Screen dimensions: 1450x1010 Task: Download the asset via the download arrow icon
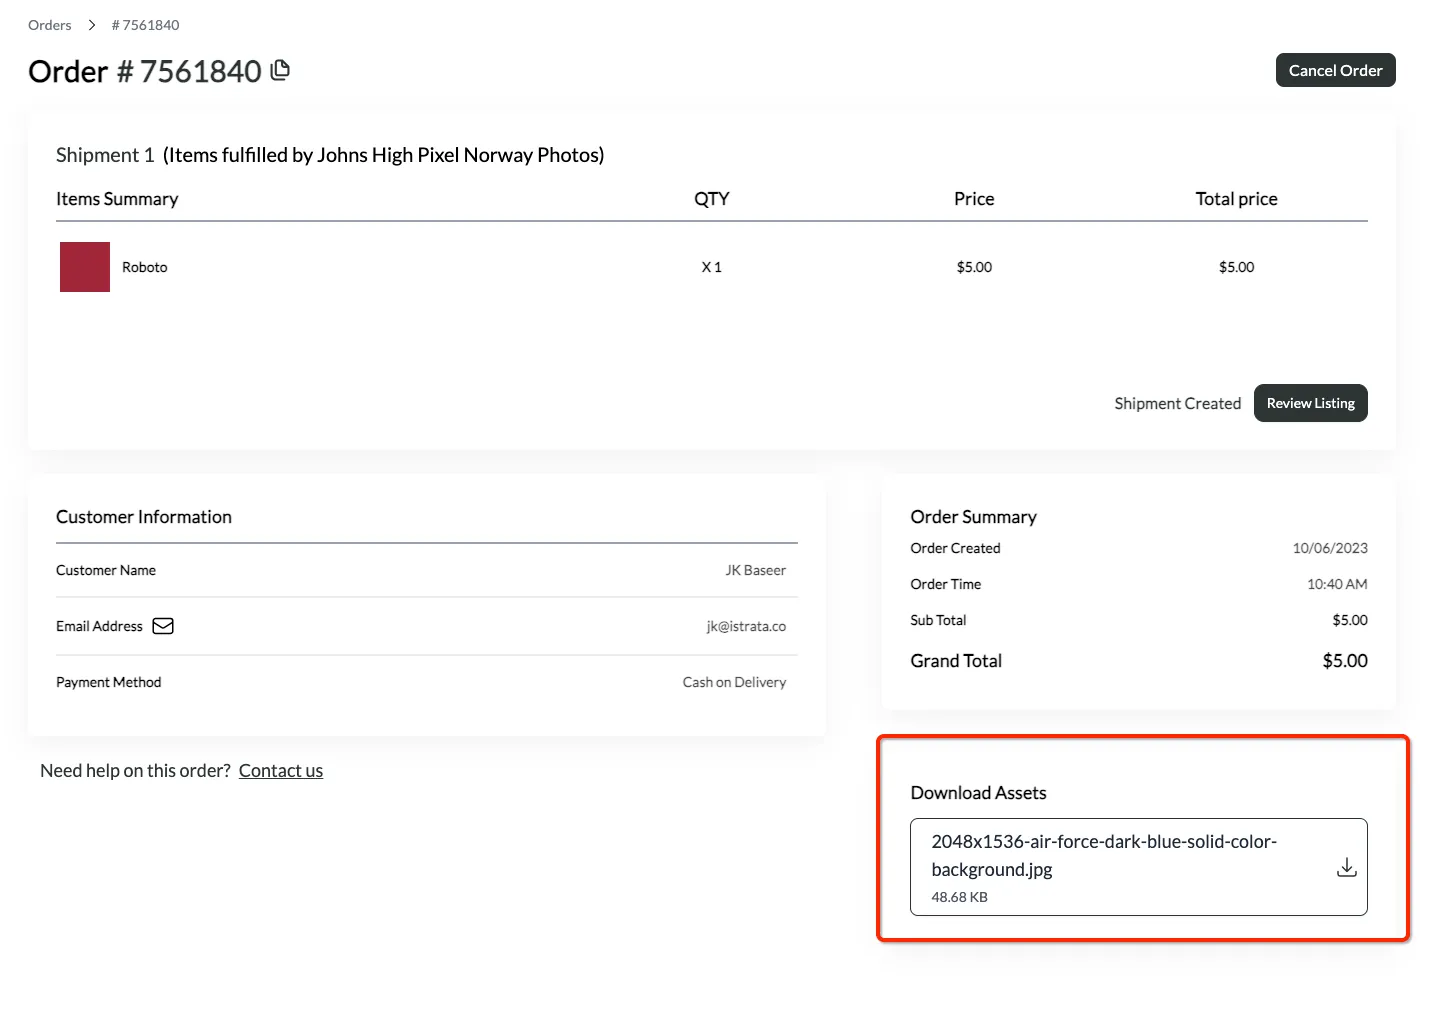[1346, 867]
